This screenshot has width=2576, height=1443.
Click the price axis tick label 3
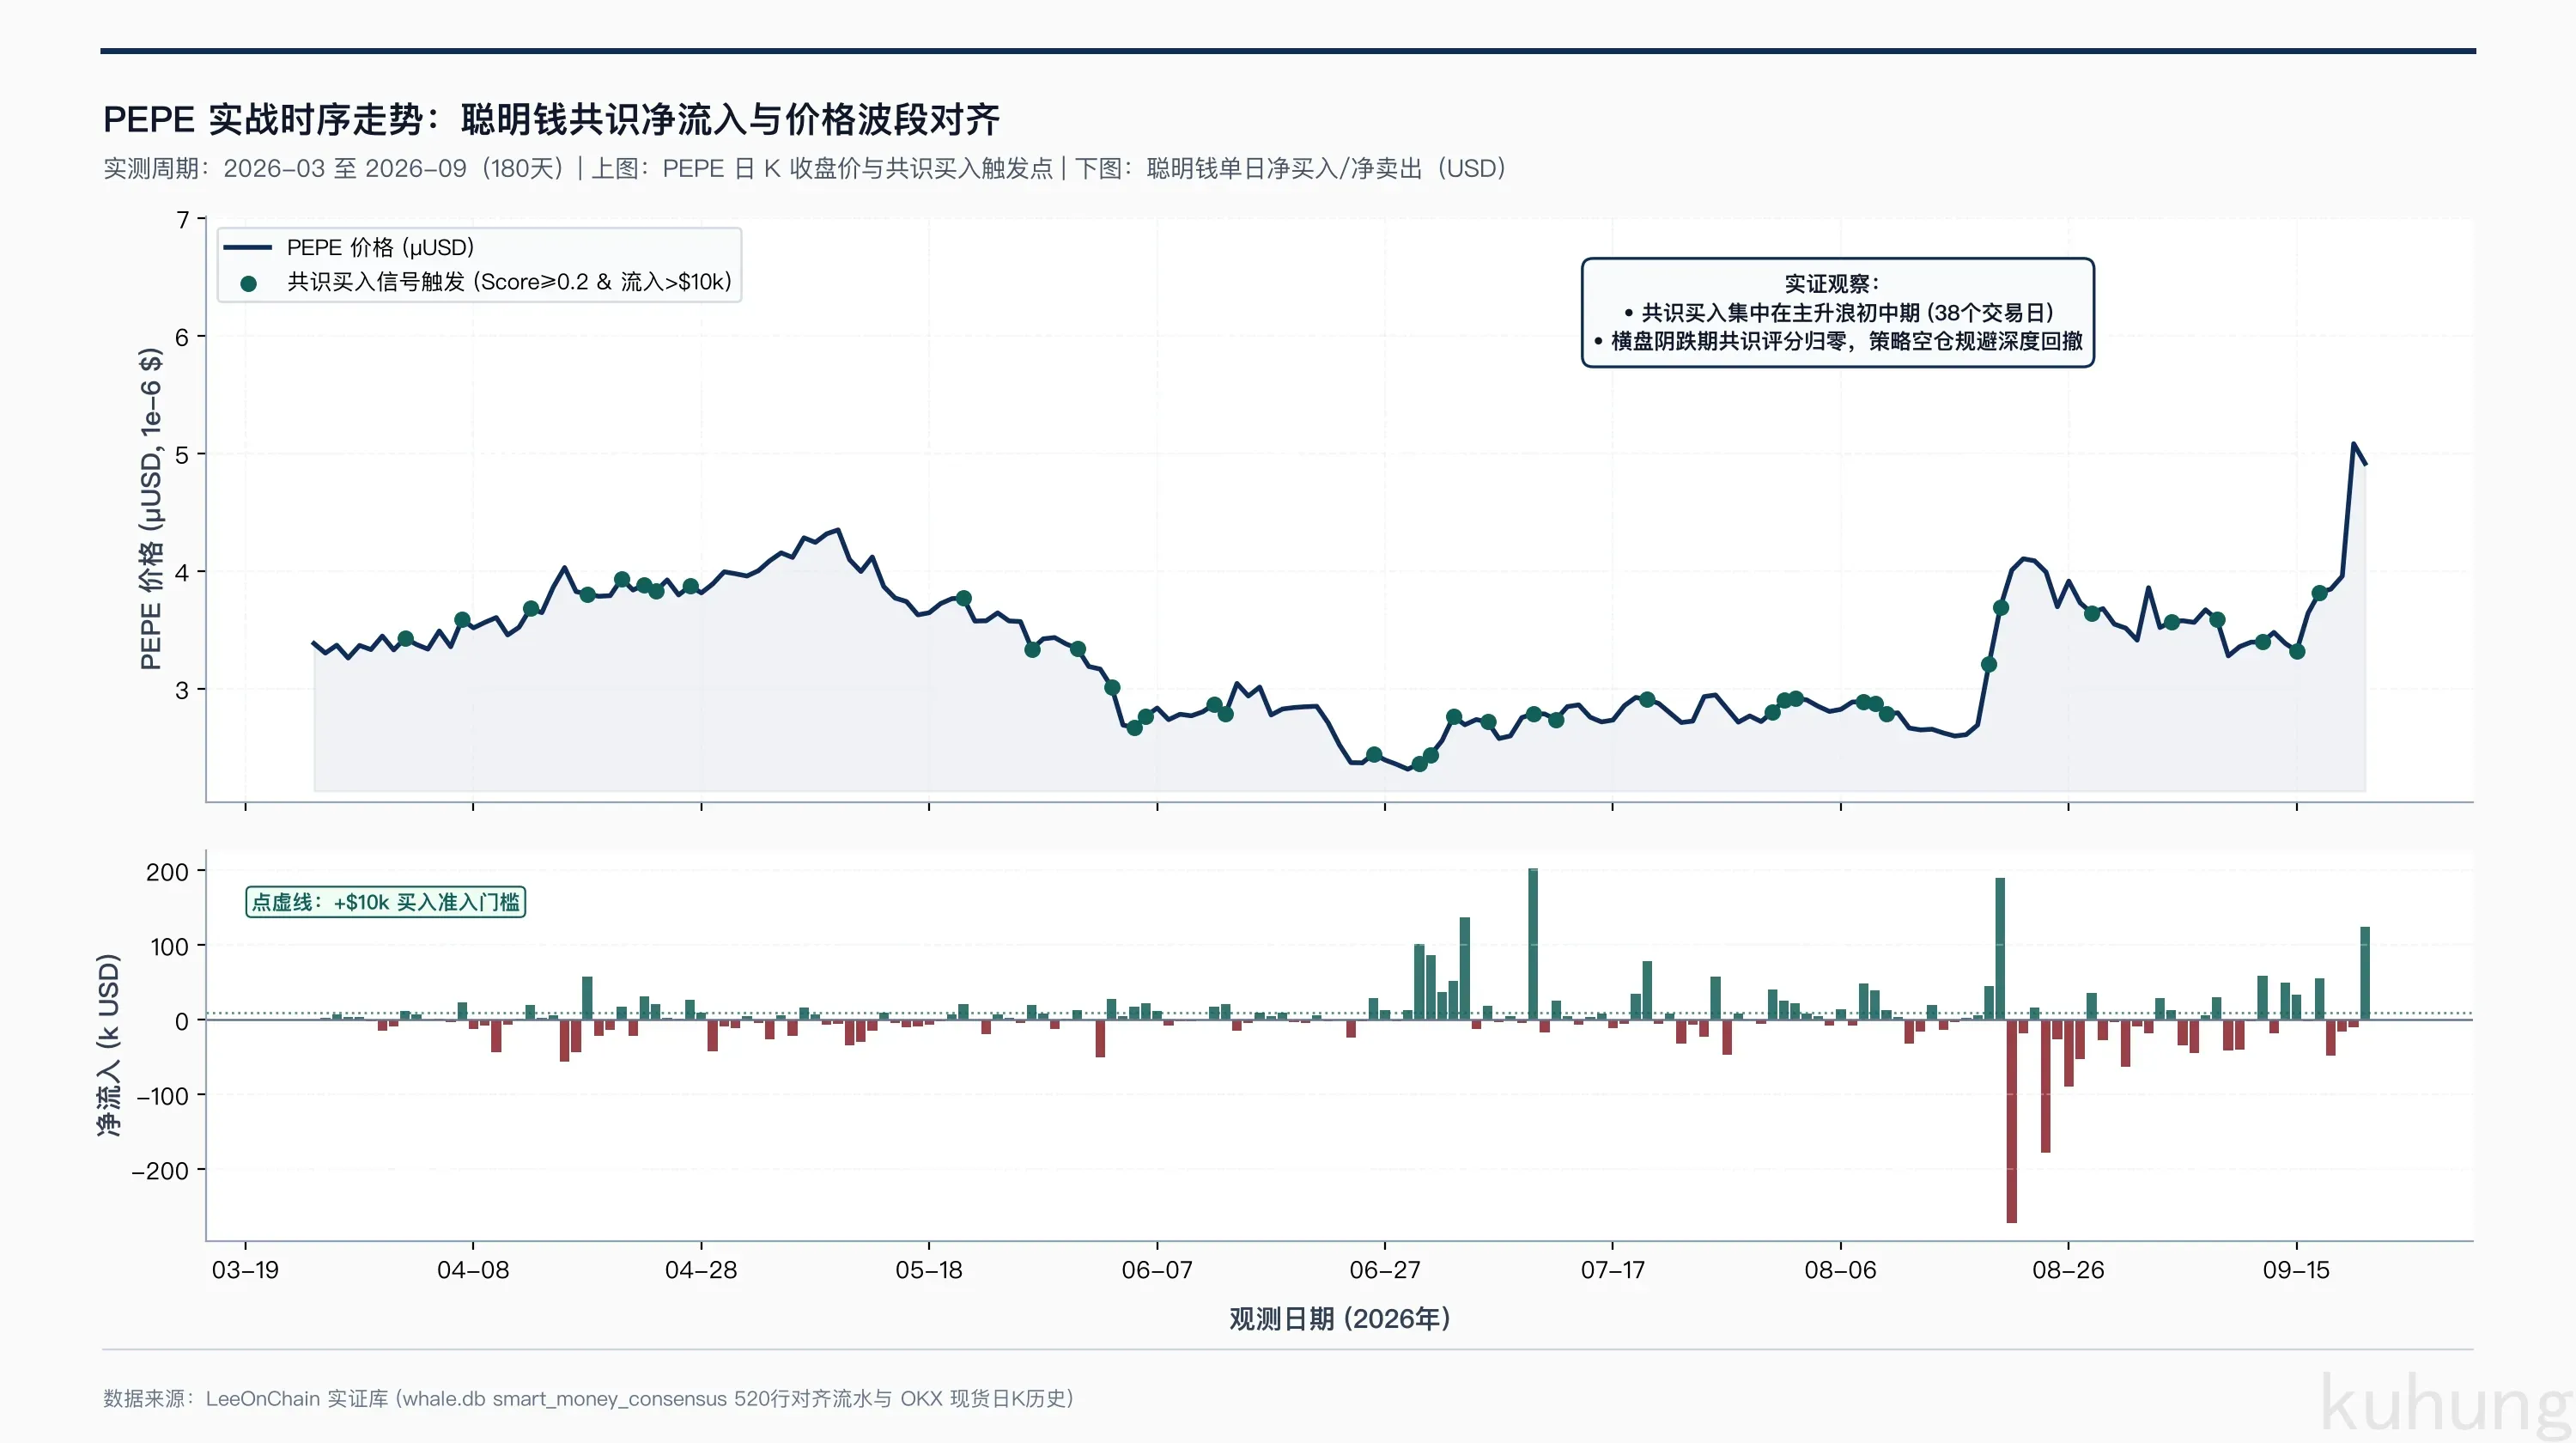click(182, 690)
